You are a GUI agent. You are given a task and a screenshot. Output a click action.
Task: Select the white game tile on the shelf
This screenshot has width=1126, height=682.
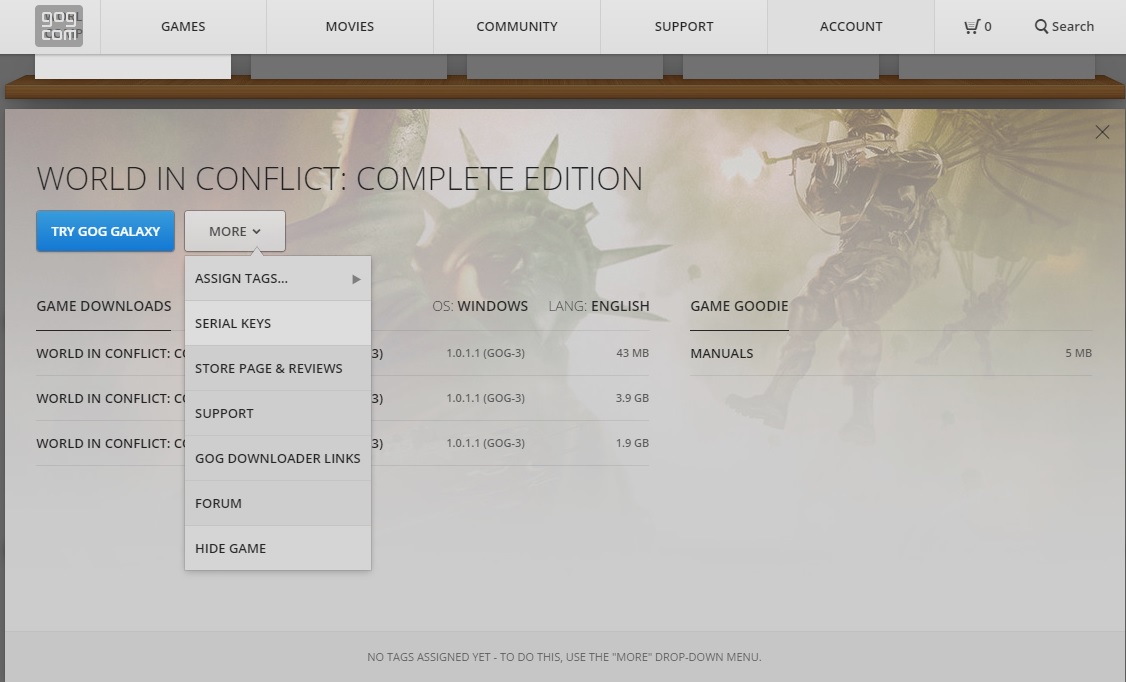[x=133, y=67]
